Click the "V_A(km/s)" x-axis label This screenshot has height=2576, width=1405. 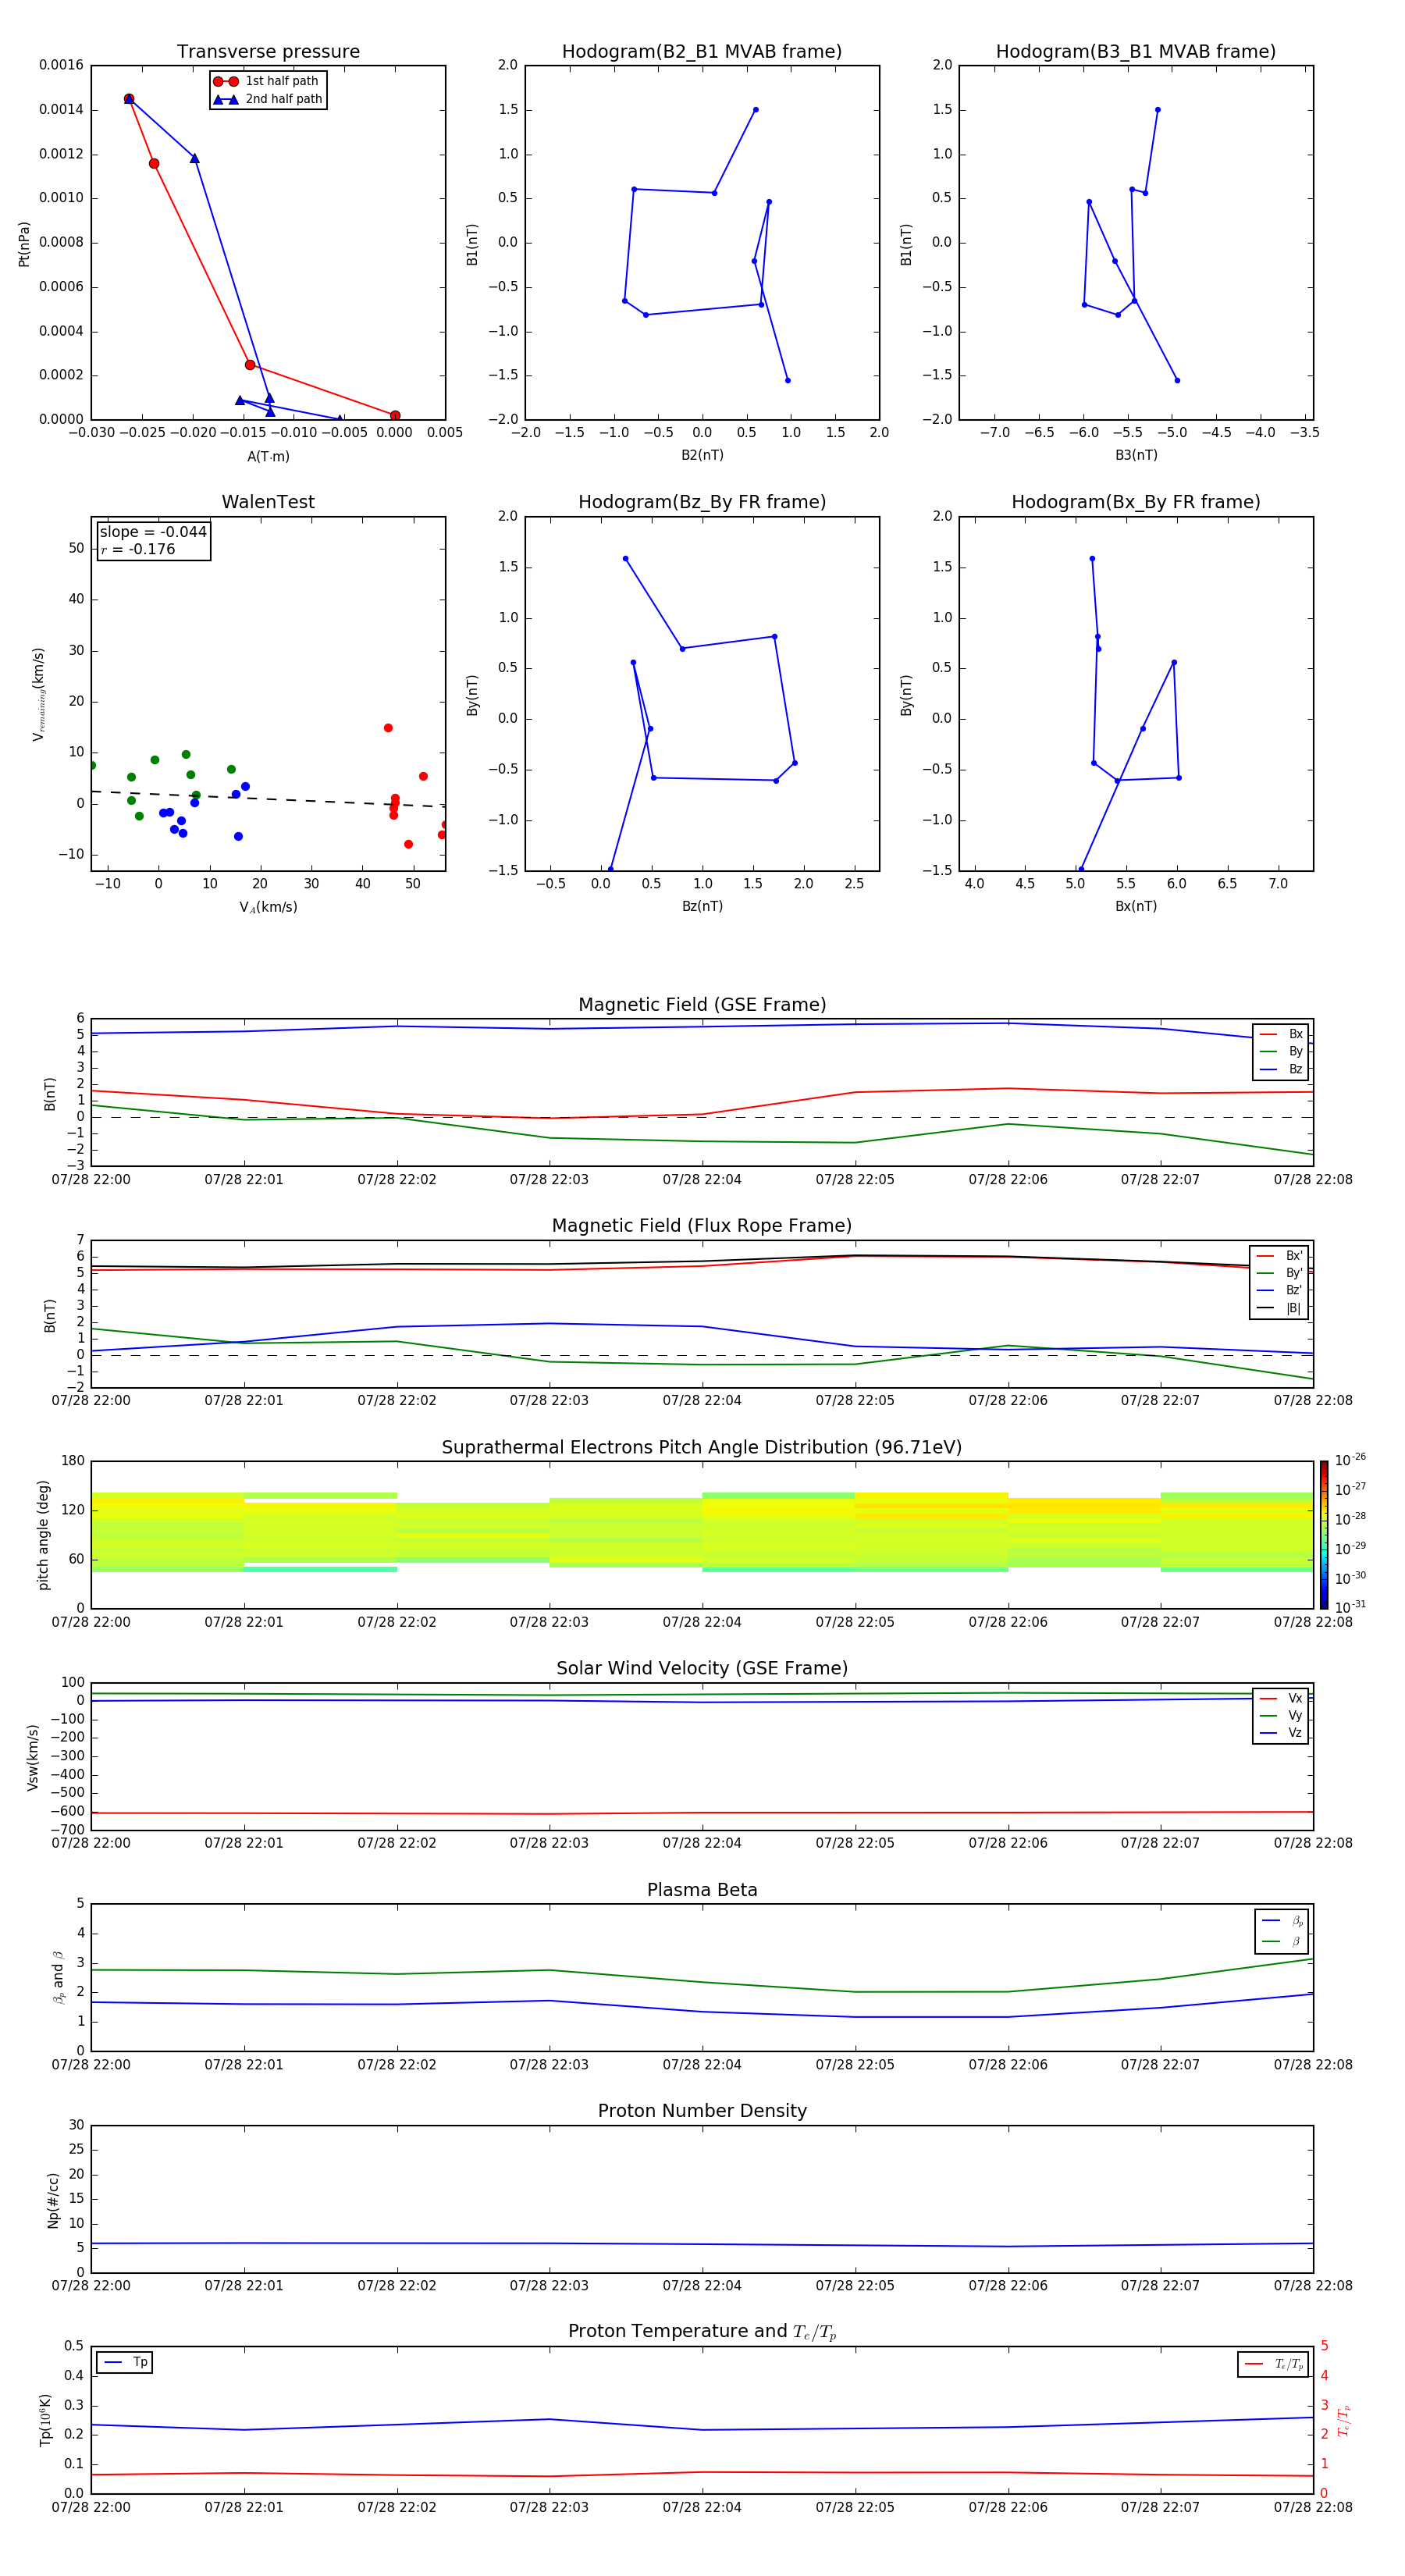(x=268, y=907)
